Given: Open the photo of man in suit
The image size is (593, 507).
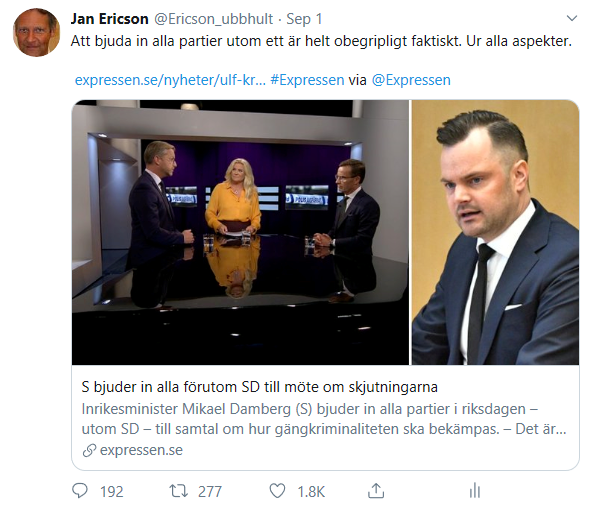Looking at the screenshot, I should point(495,233).
